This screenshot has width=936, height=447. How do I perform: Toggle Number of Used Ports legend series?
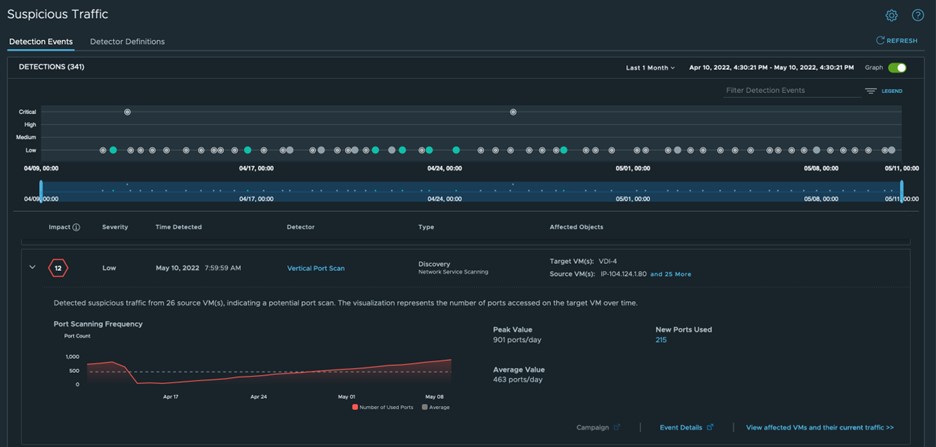pyautogui.click(x=383, y=407)
